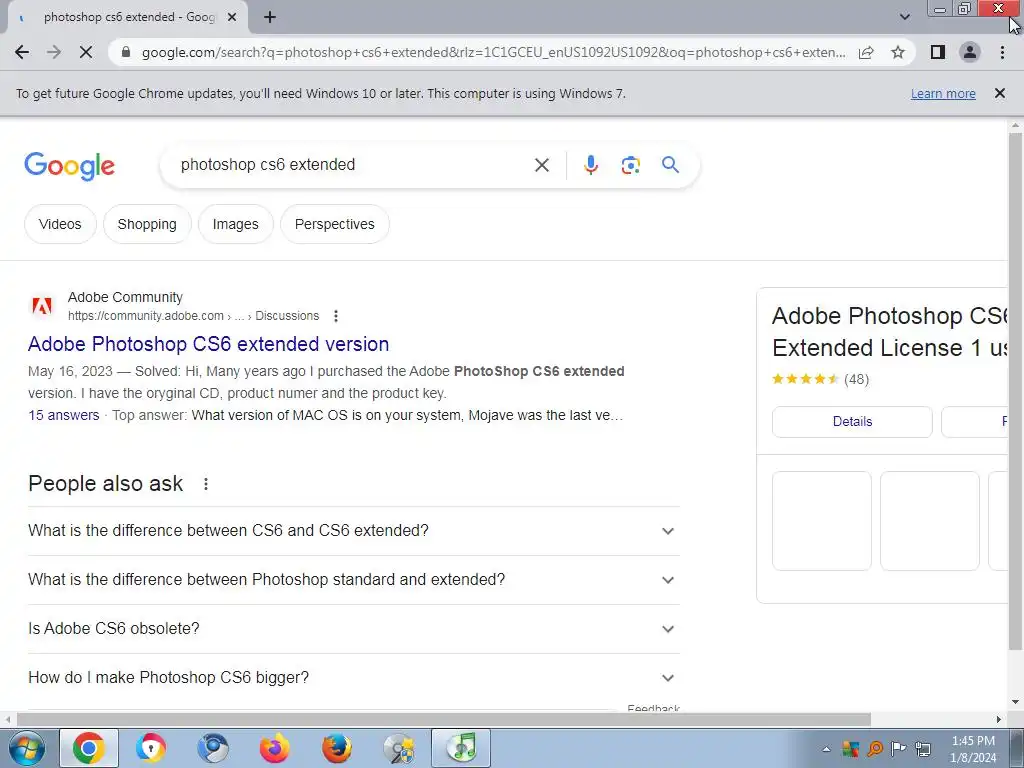Bookmark this page with the star icon
Viewport: 1024px width, 768px height.
tap(898, 52)
